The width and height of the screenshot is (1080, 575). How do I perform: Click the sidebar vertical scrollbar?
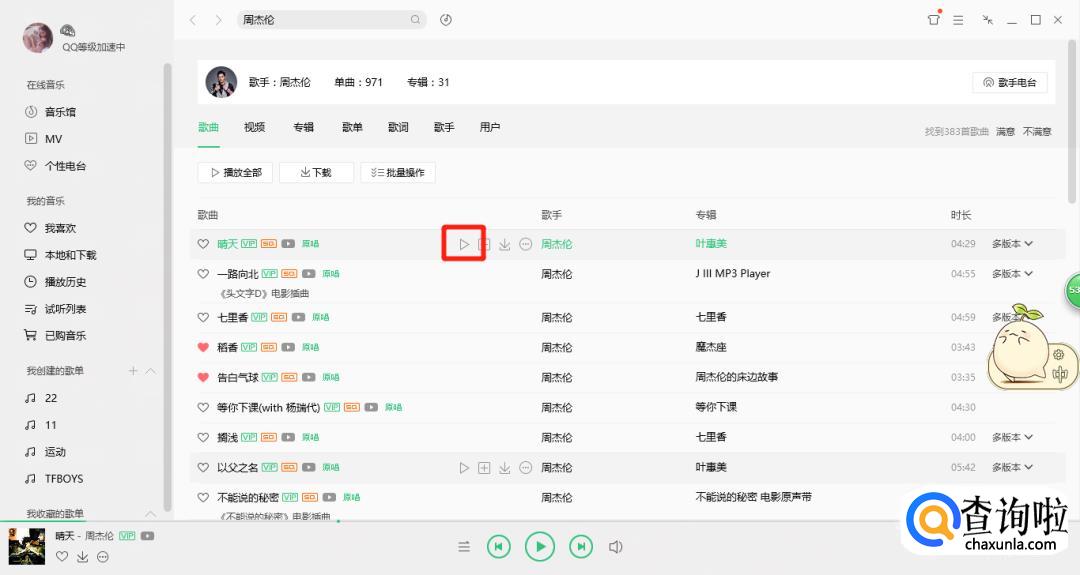[167, 286]
